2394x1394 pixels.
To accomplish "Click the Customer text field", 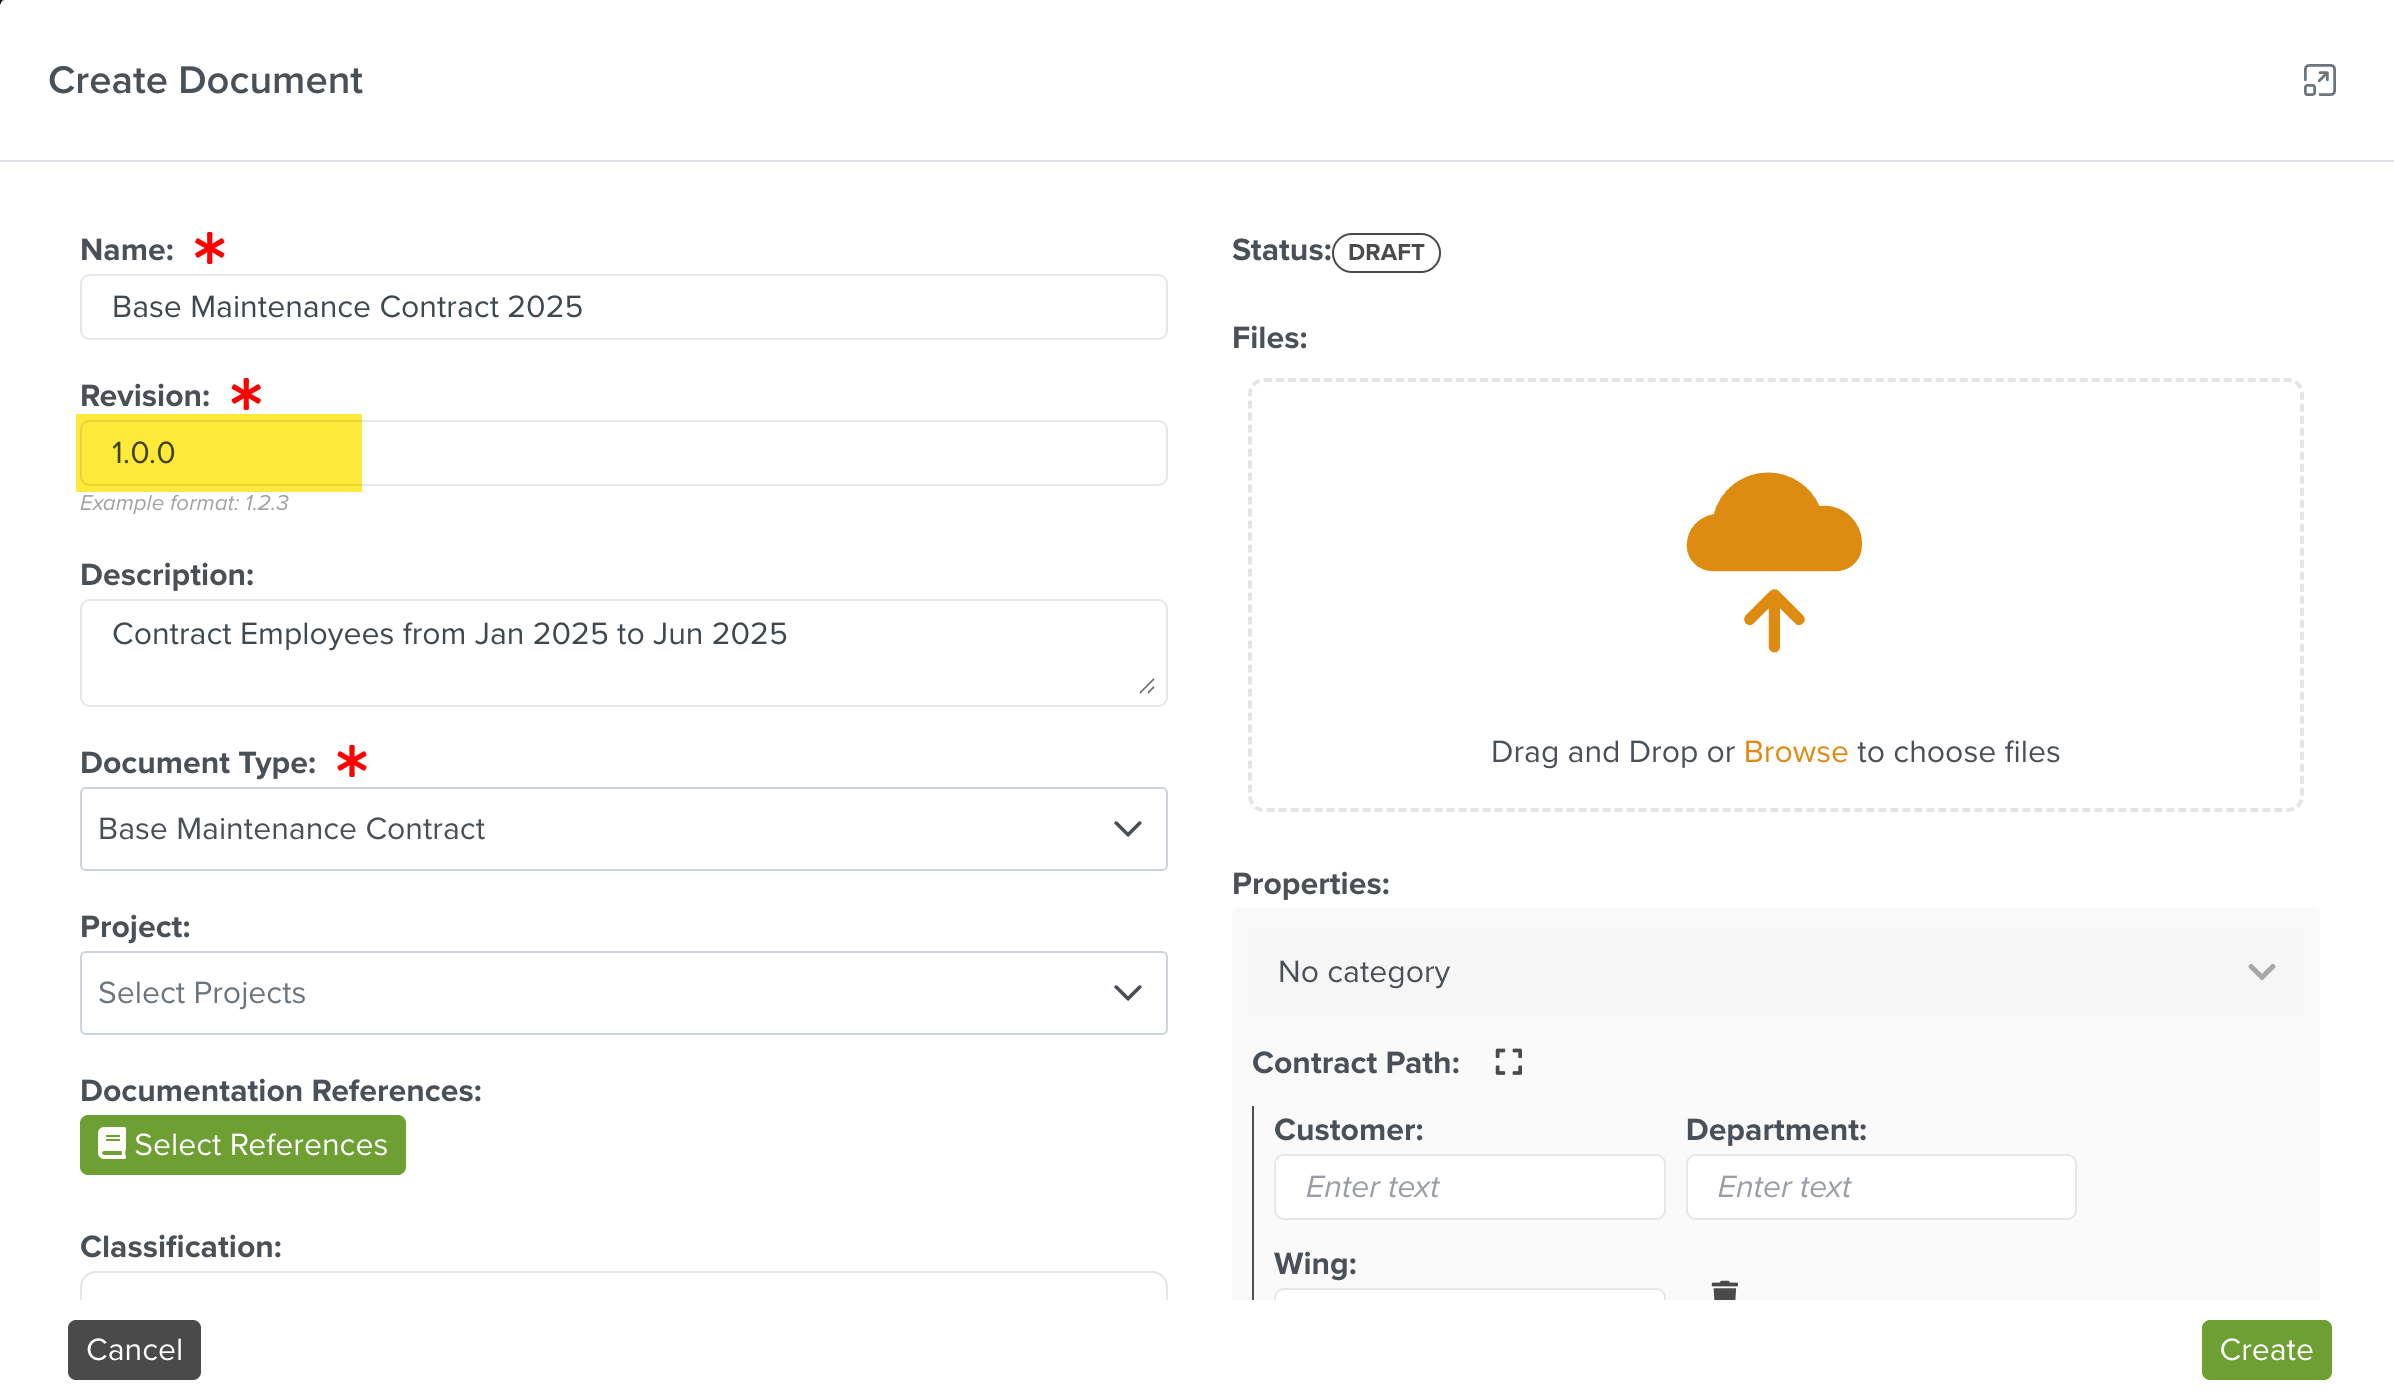I will click(x=1469, y=1187).
